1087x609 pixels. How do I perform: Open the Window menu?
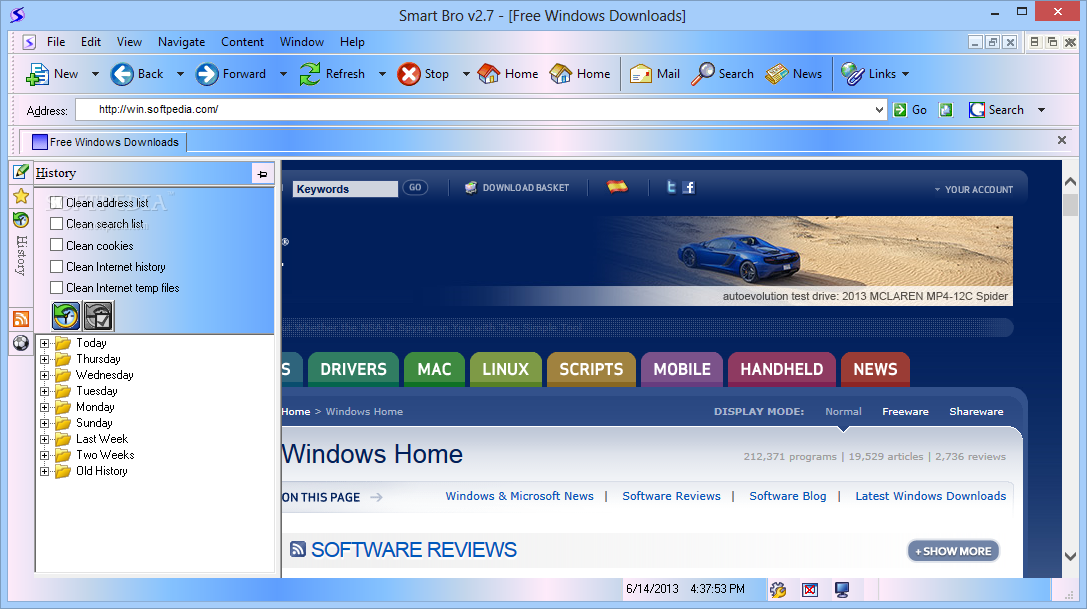(302, 42)
